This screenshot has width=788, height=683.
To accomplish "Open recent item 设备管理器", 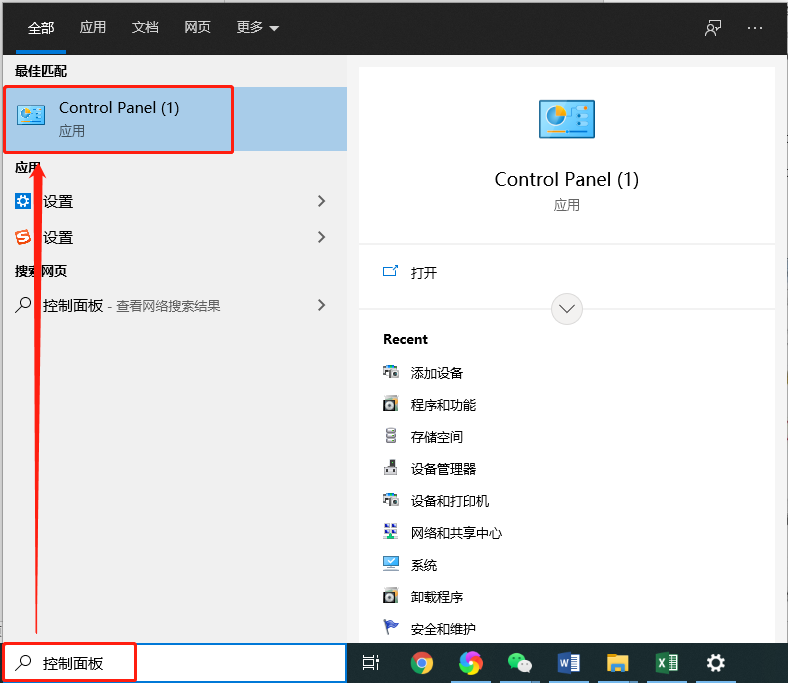I will coord(443,469).
